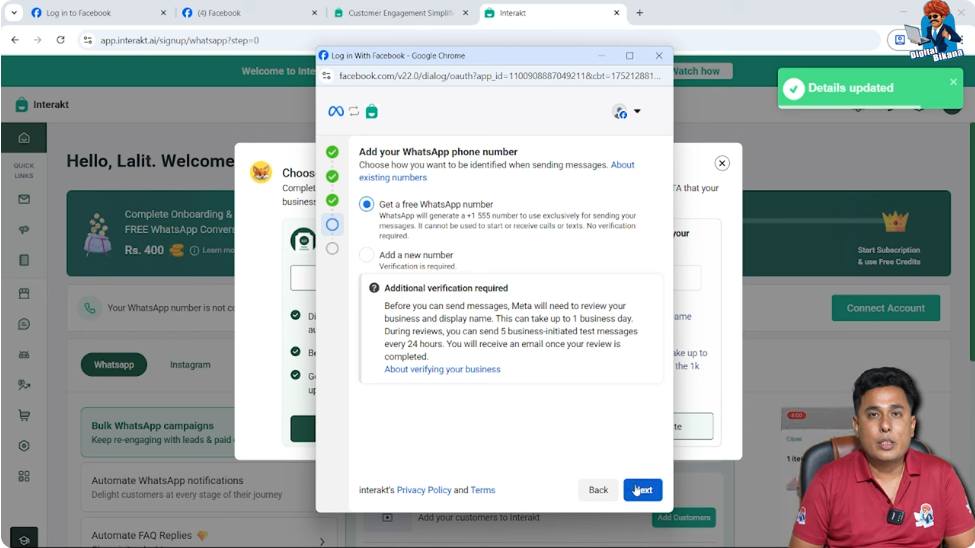The image size is (975, 548).
Task: Click the 'Start Subscription & use Free Credits' text
Action: (x=889, y=256)
